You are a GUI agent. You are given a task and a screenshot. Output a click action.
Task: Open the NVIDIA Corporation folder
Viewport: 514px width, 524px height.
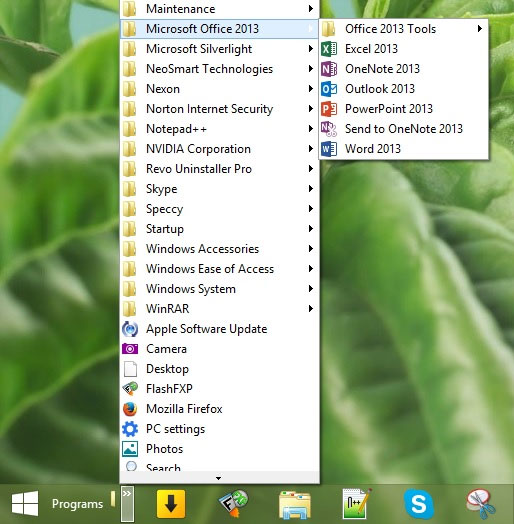[x=219, y=149]
